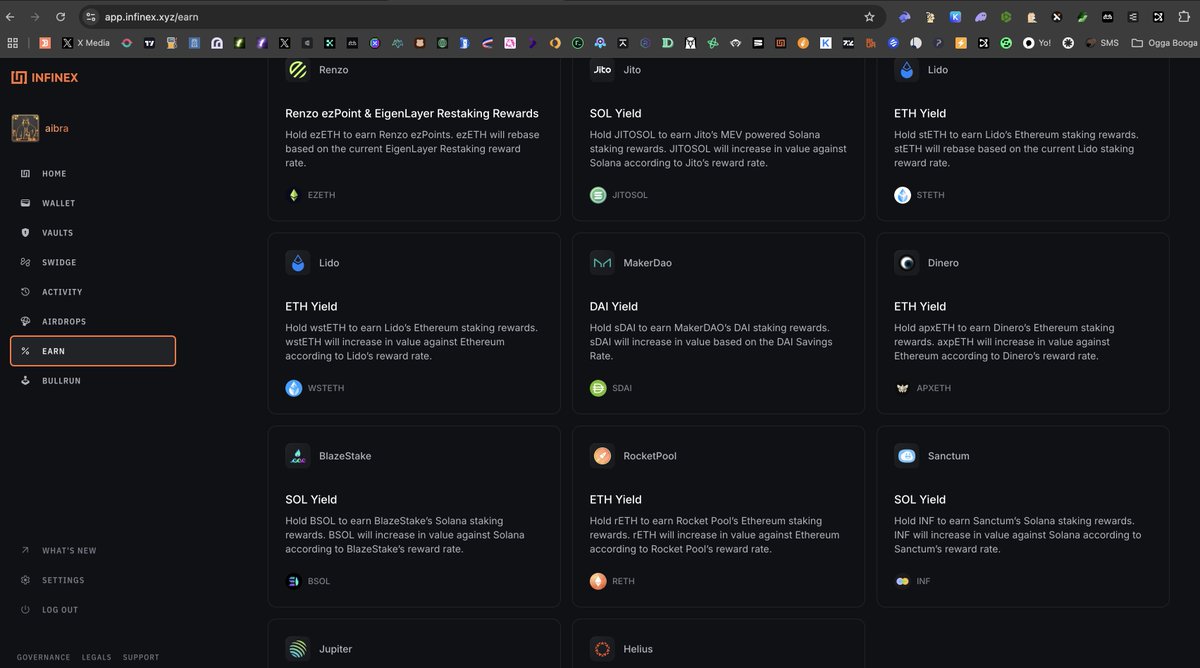Click Log Out

(60, 610)
